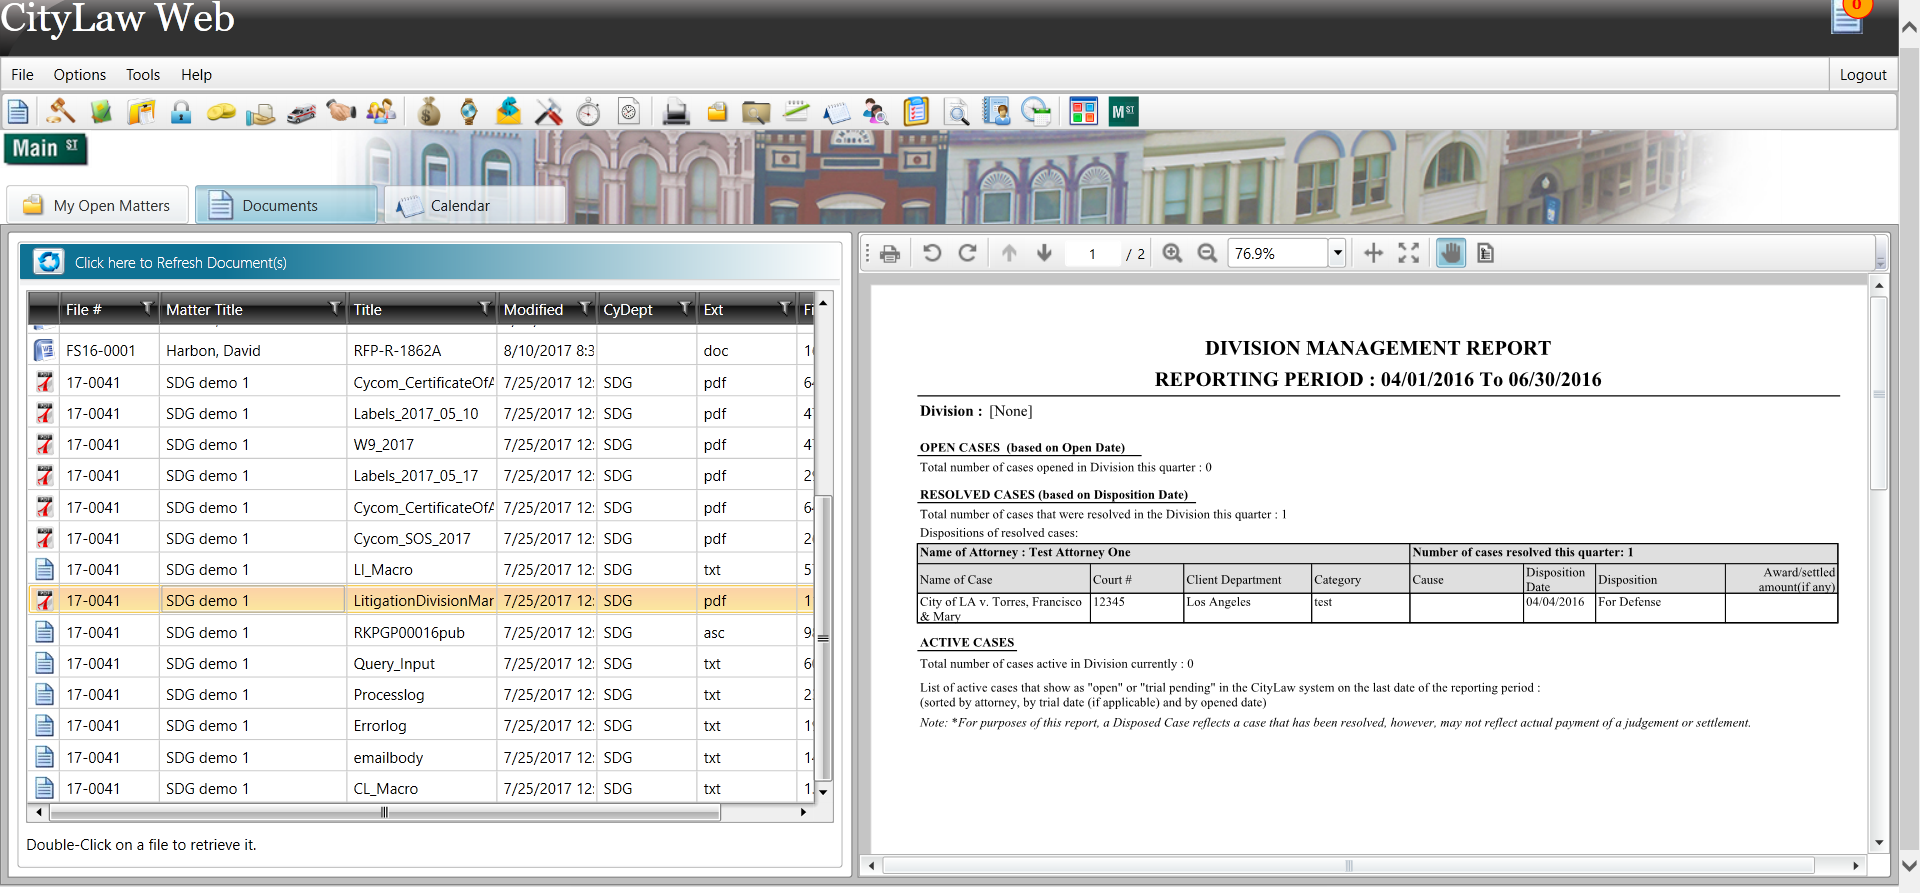The width and height of the screenshot is (1920, 893).
Task: Open the Ext column filter
Action: coord(785,308)
